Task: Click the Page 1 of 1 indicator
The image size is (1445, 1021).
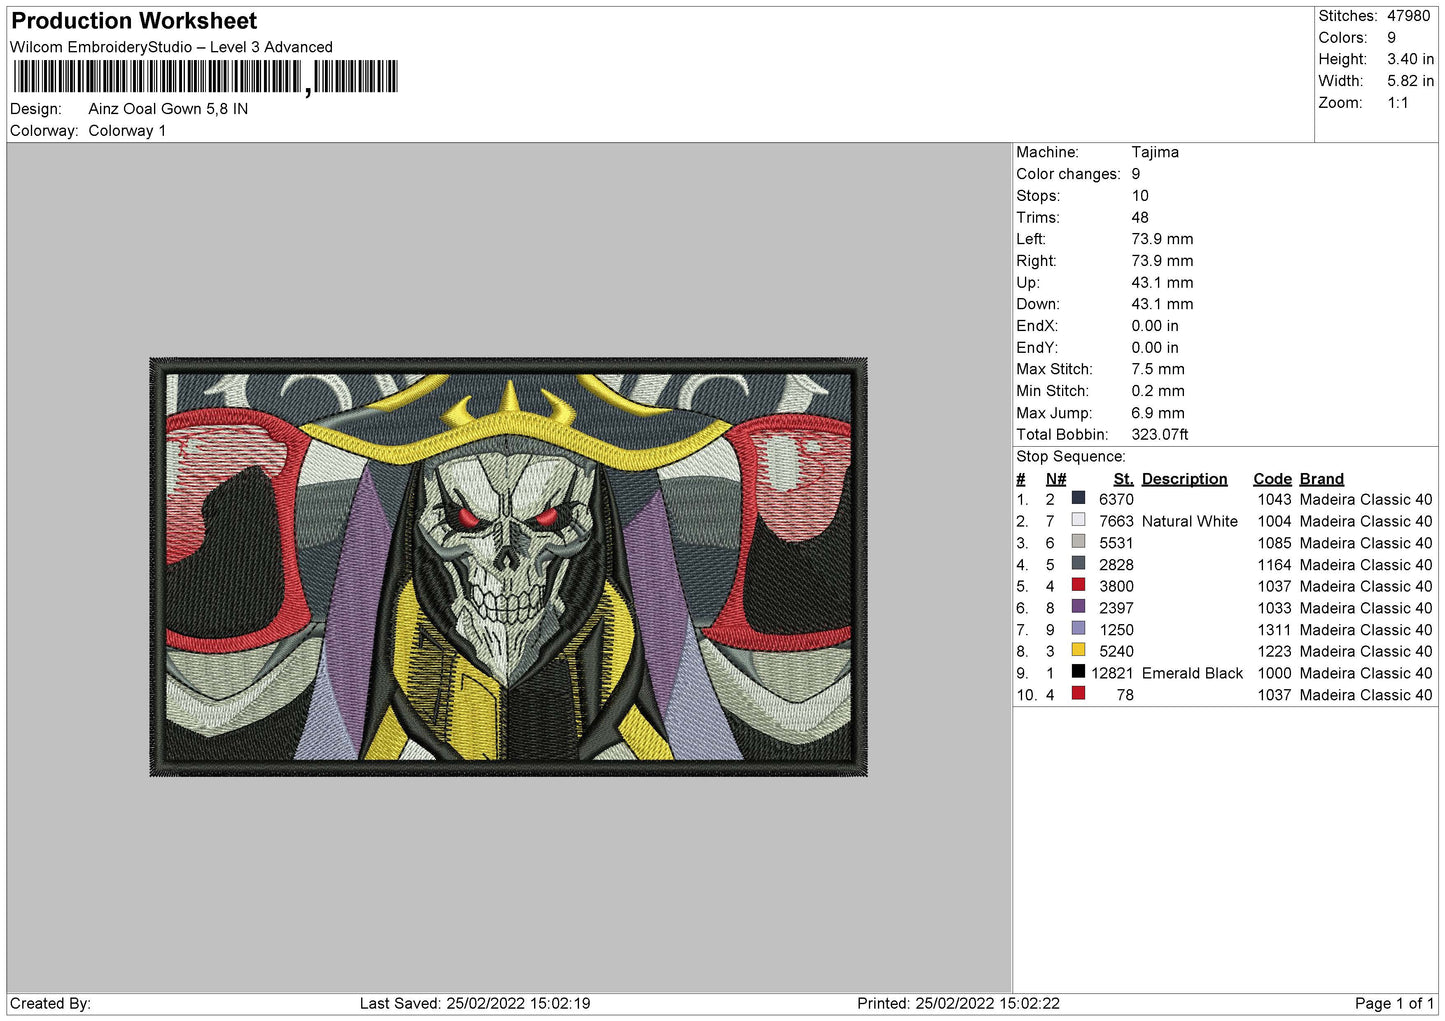Action: [x=1393, y=1003]
